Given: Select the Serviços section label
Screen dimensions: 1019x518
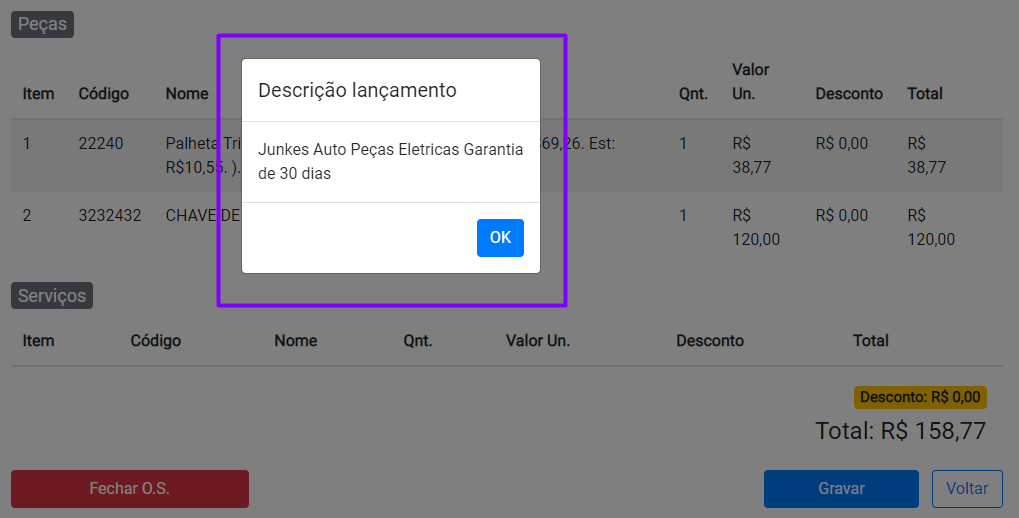Looking at the screenshot, I should [52, 296].
